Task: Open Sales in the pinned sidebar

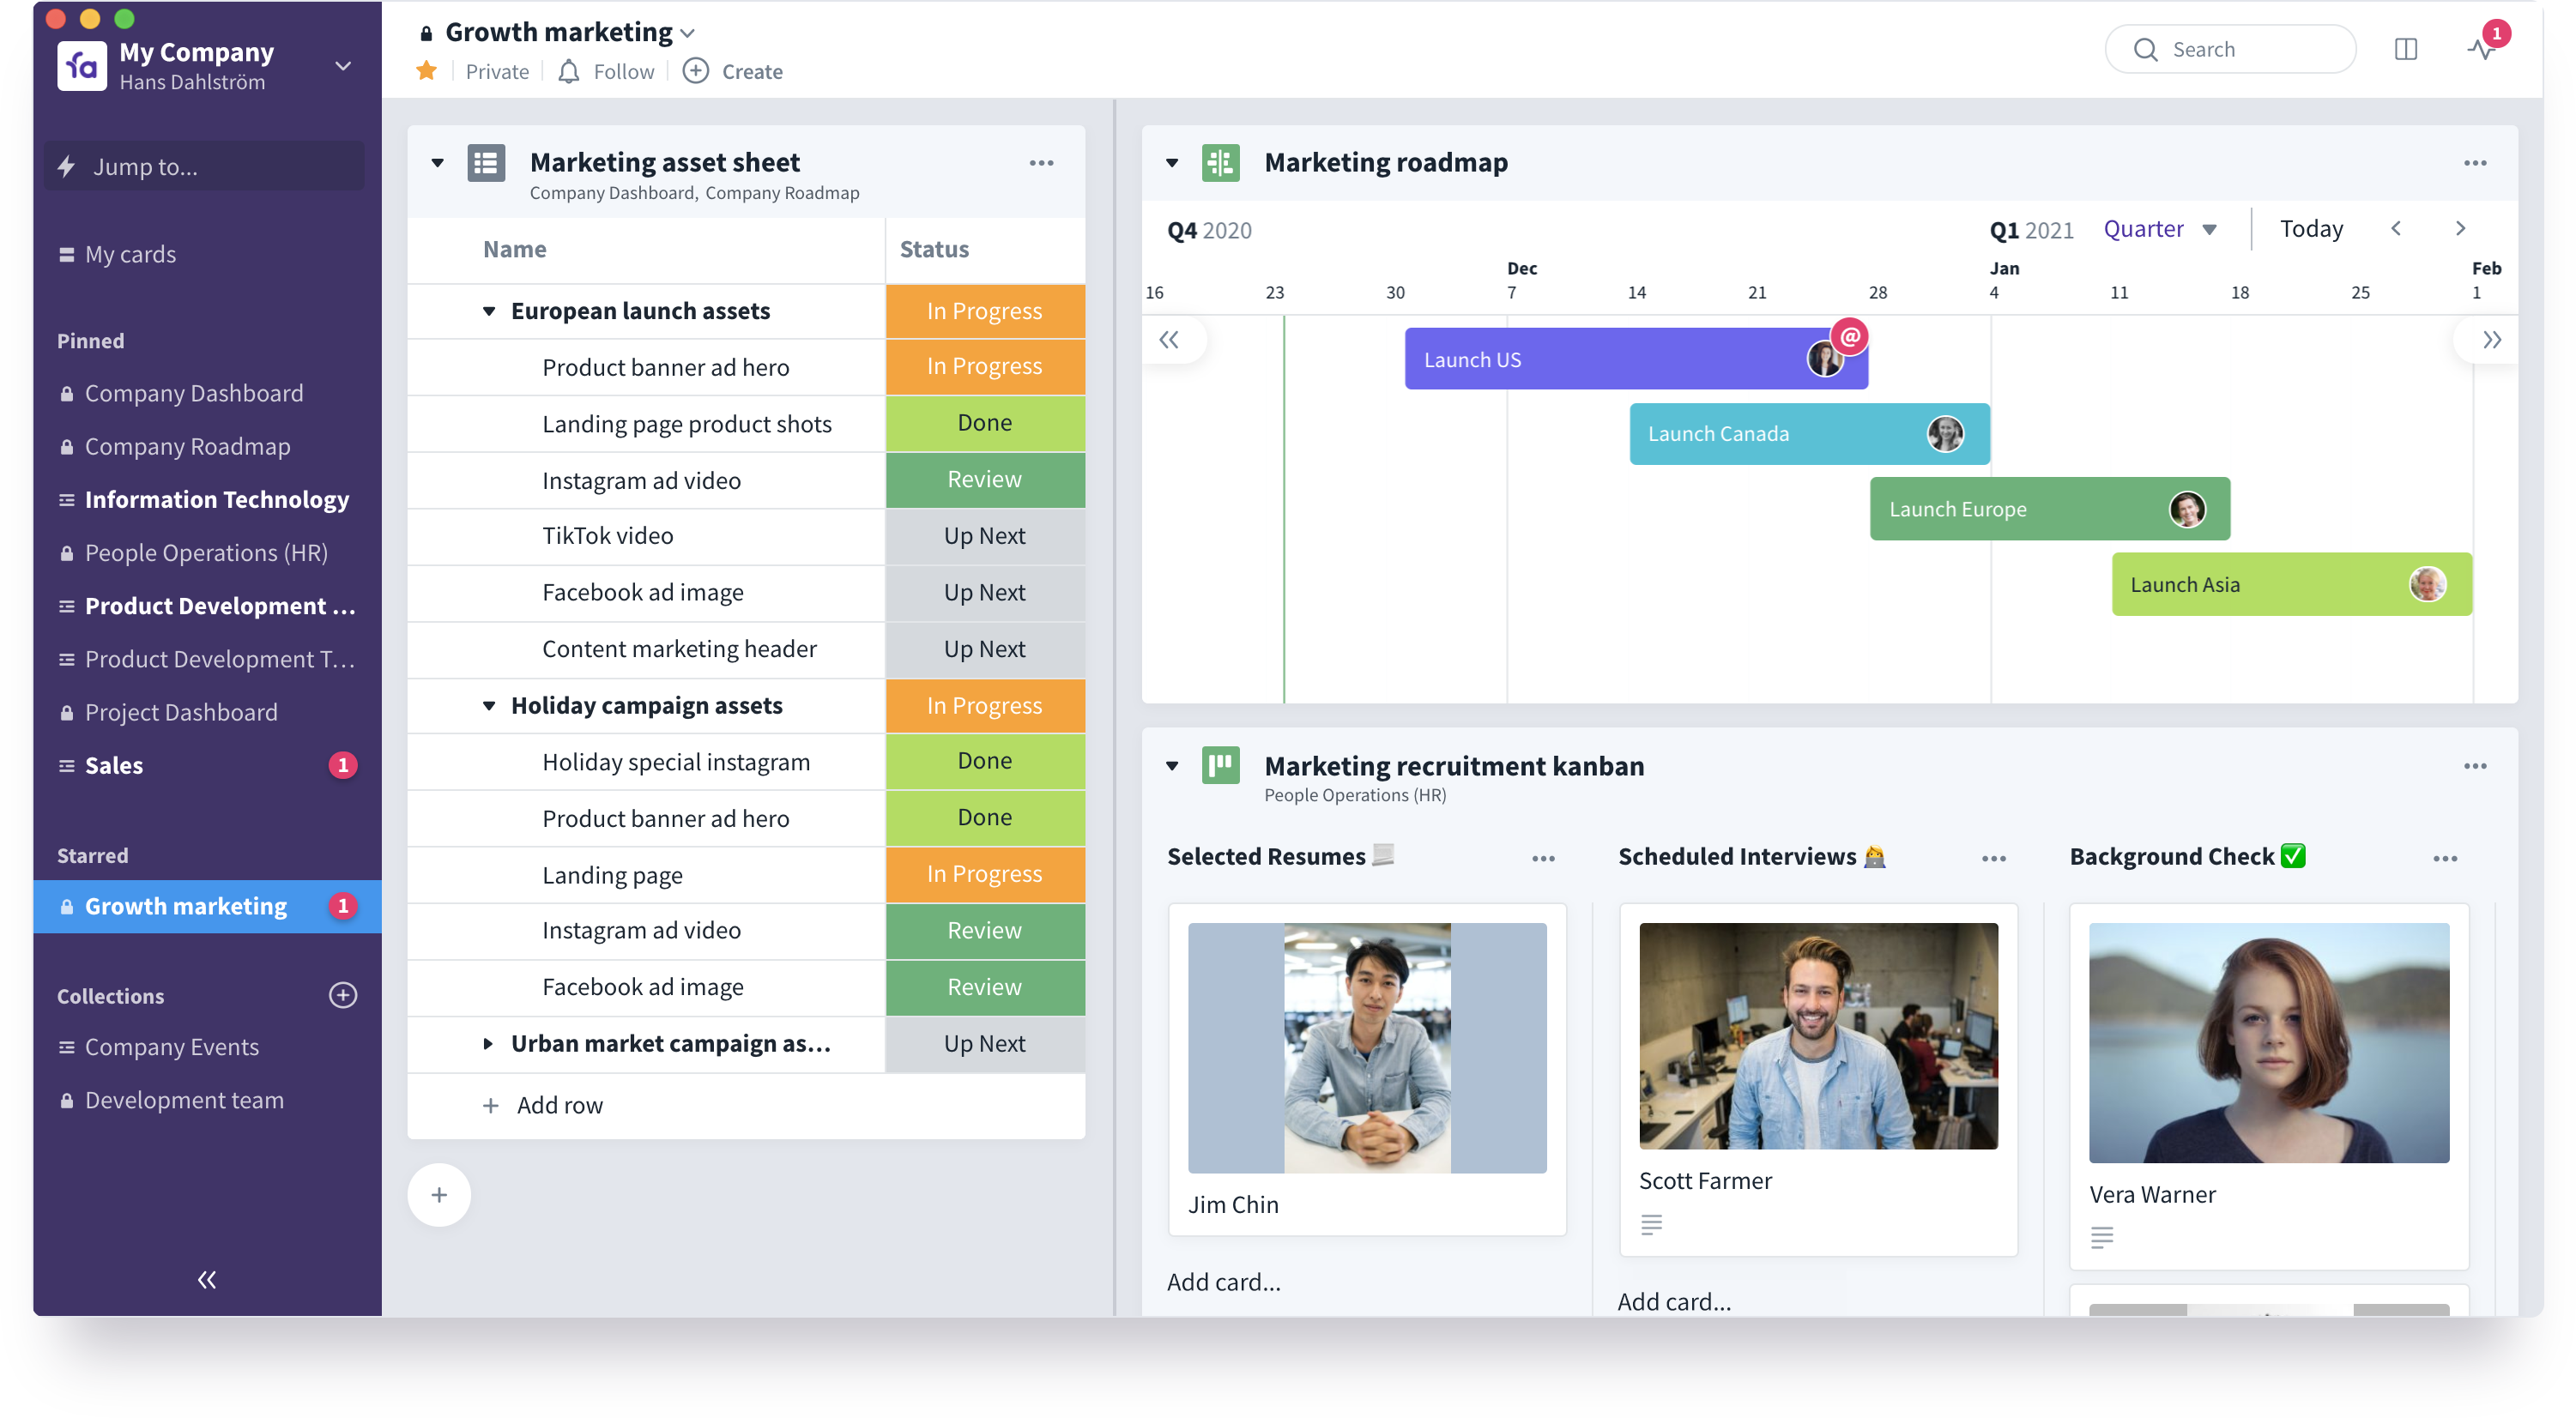Action: (x=114, y=765)
